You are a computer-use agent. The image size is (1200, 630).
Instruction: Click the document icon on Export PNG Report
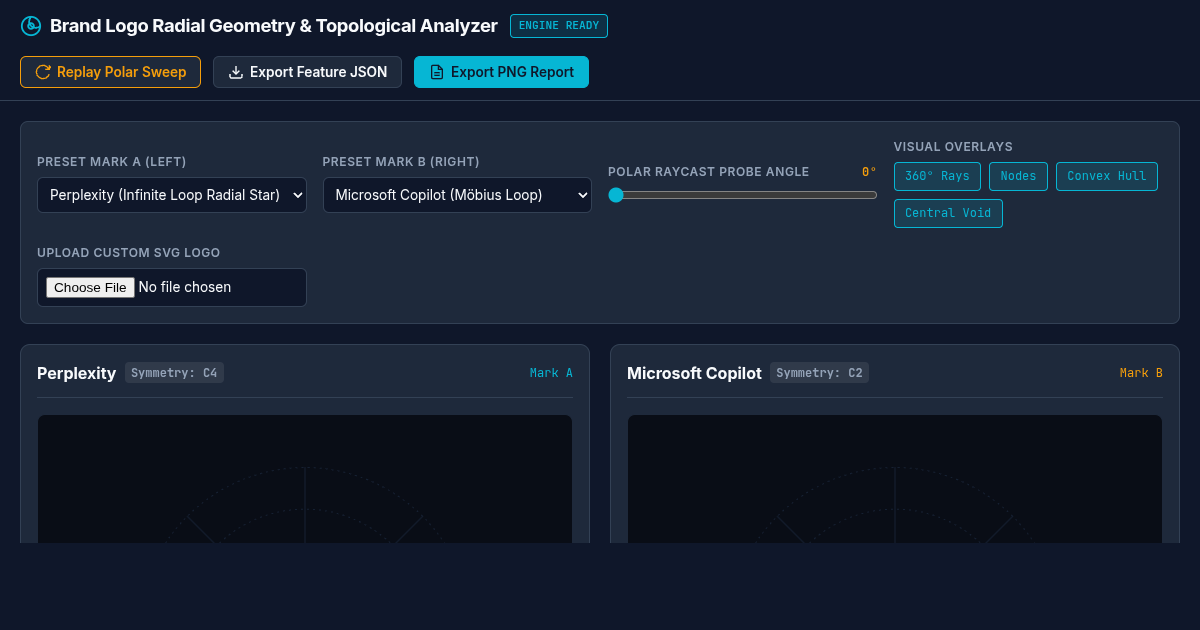click(x=437, y=72)
